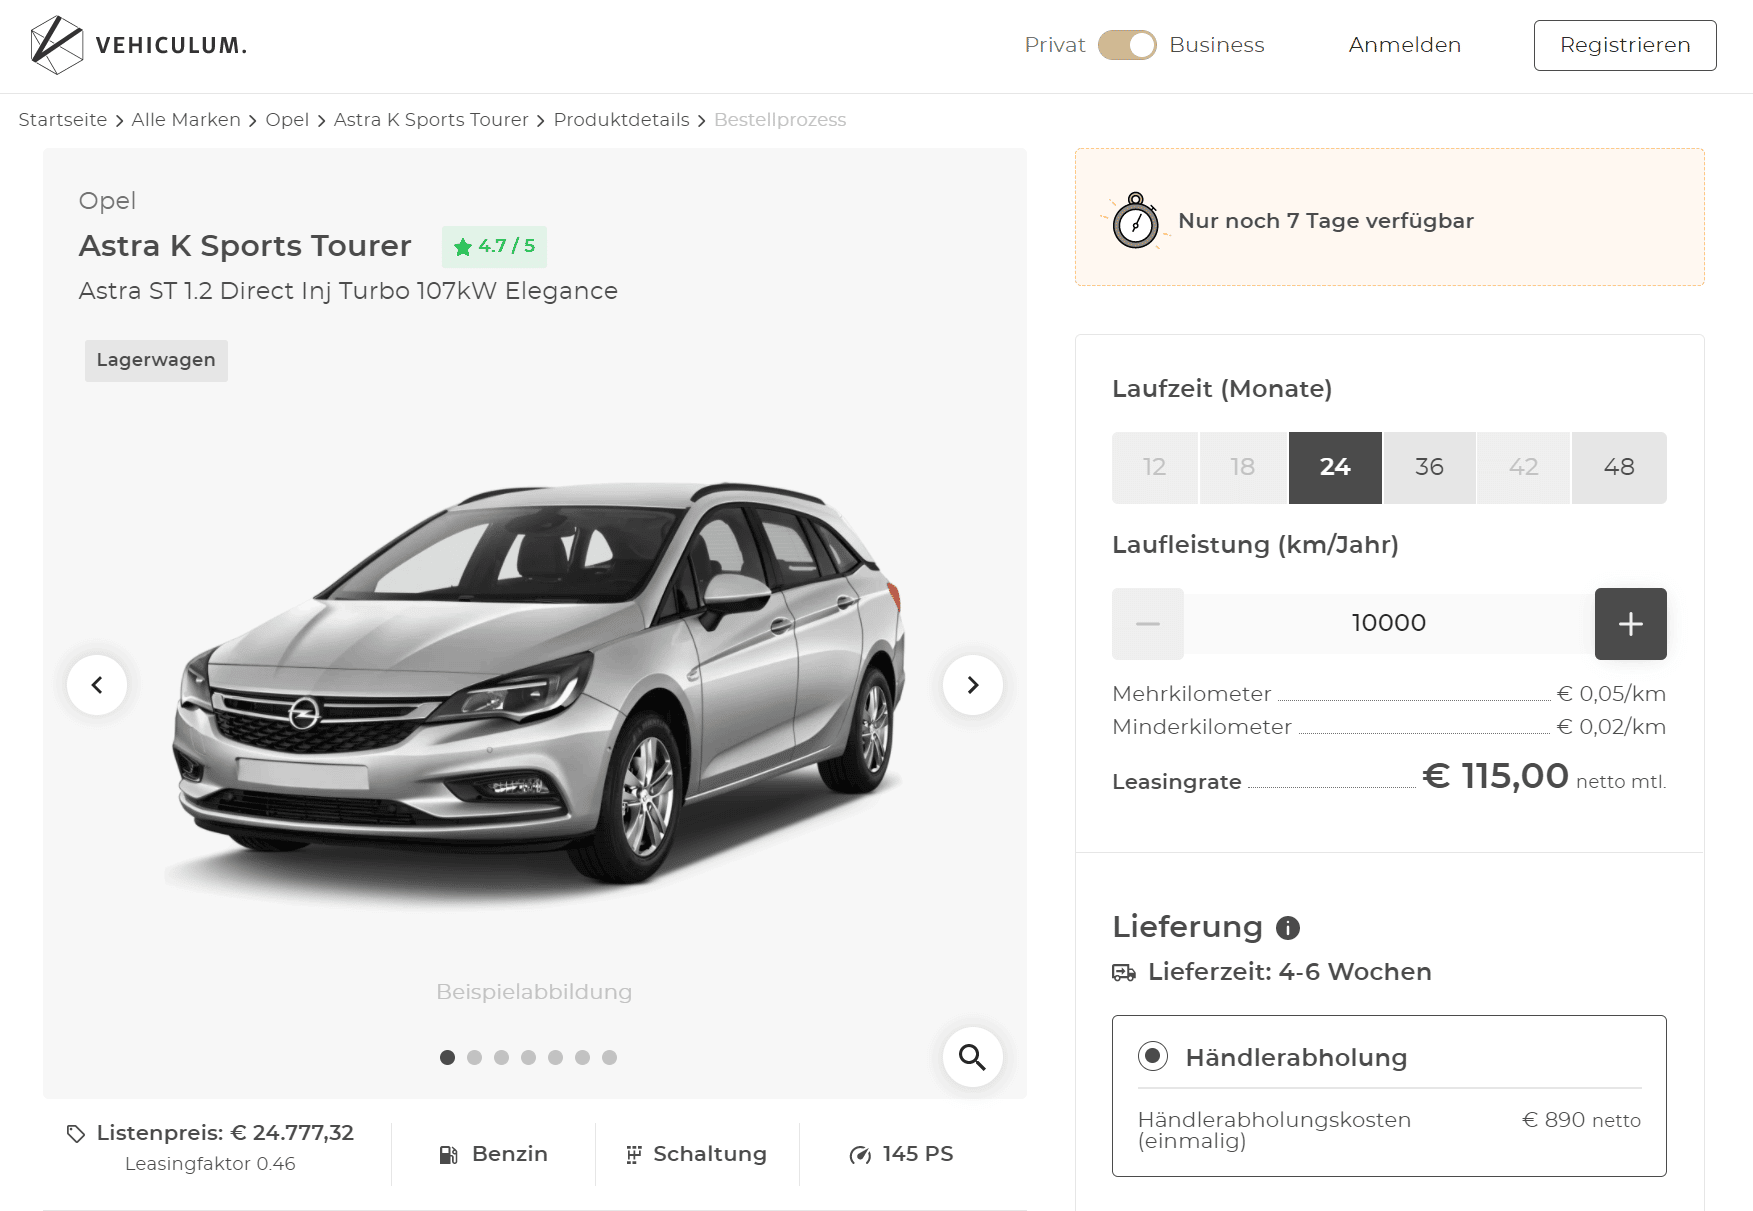Click the price tag icon next to Listenpreis
This screenshot has width=1753, height=1211.
(76, 1134)
